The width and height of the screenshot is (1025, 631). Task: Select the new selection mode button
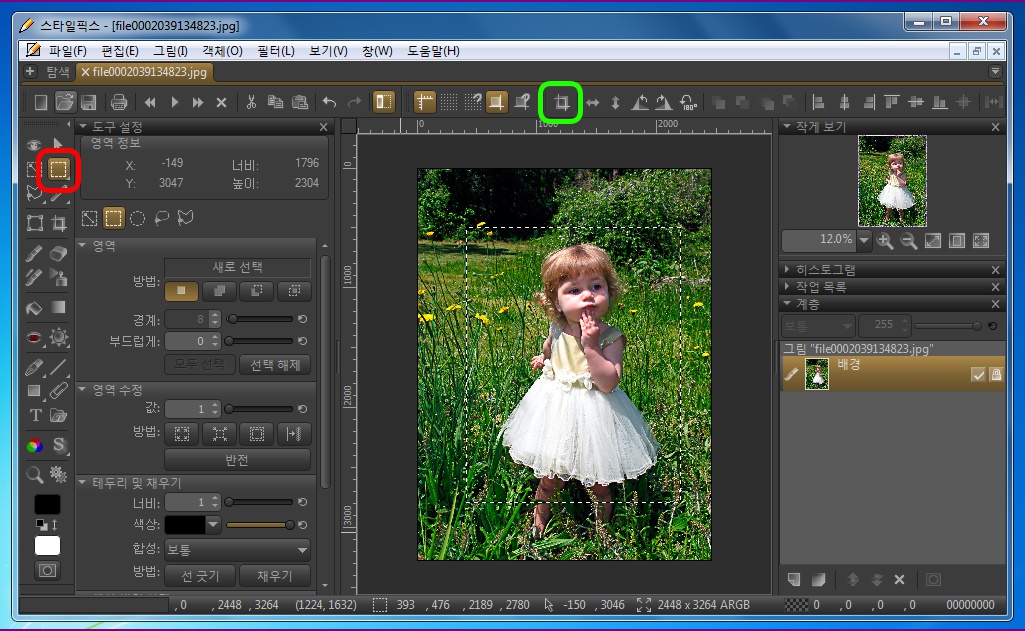pos(181,291)
